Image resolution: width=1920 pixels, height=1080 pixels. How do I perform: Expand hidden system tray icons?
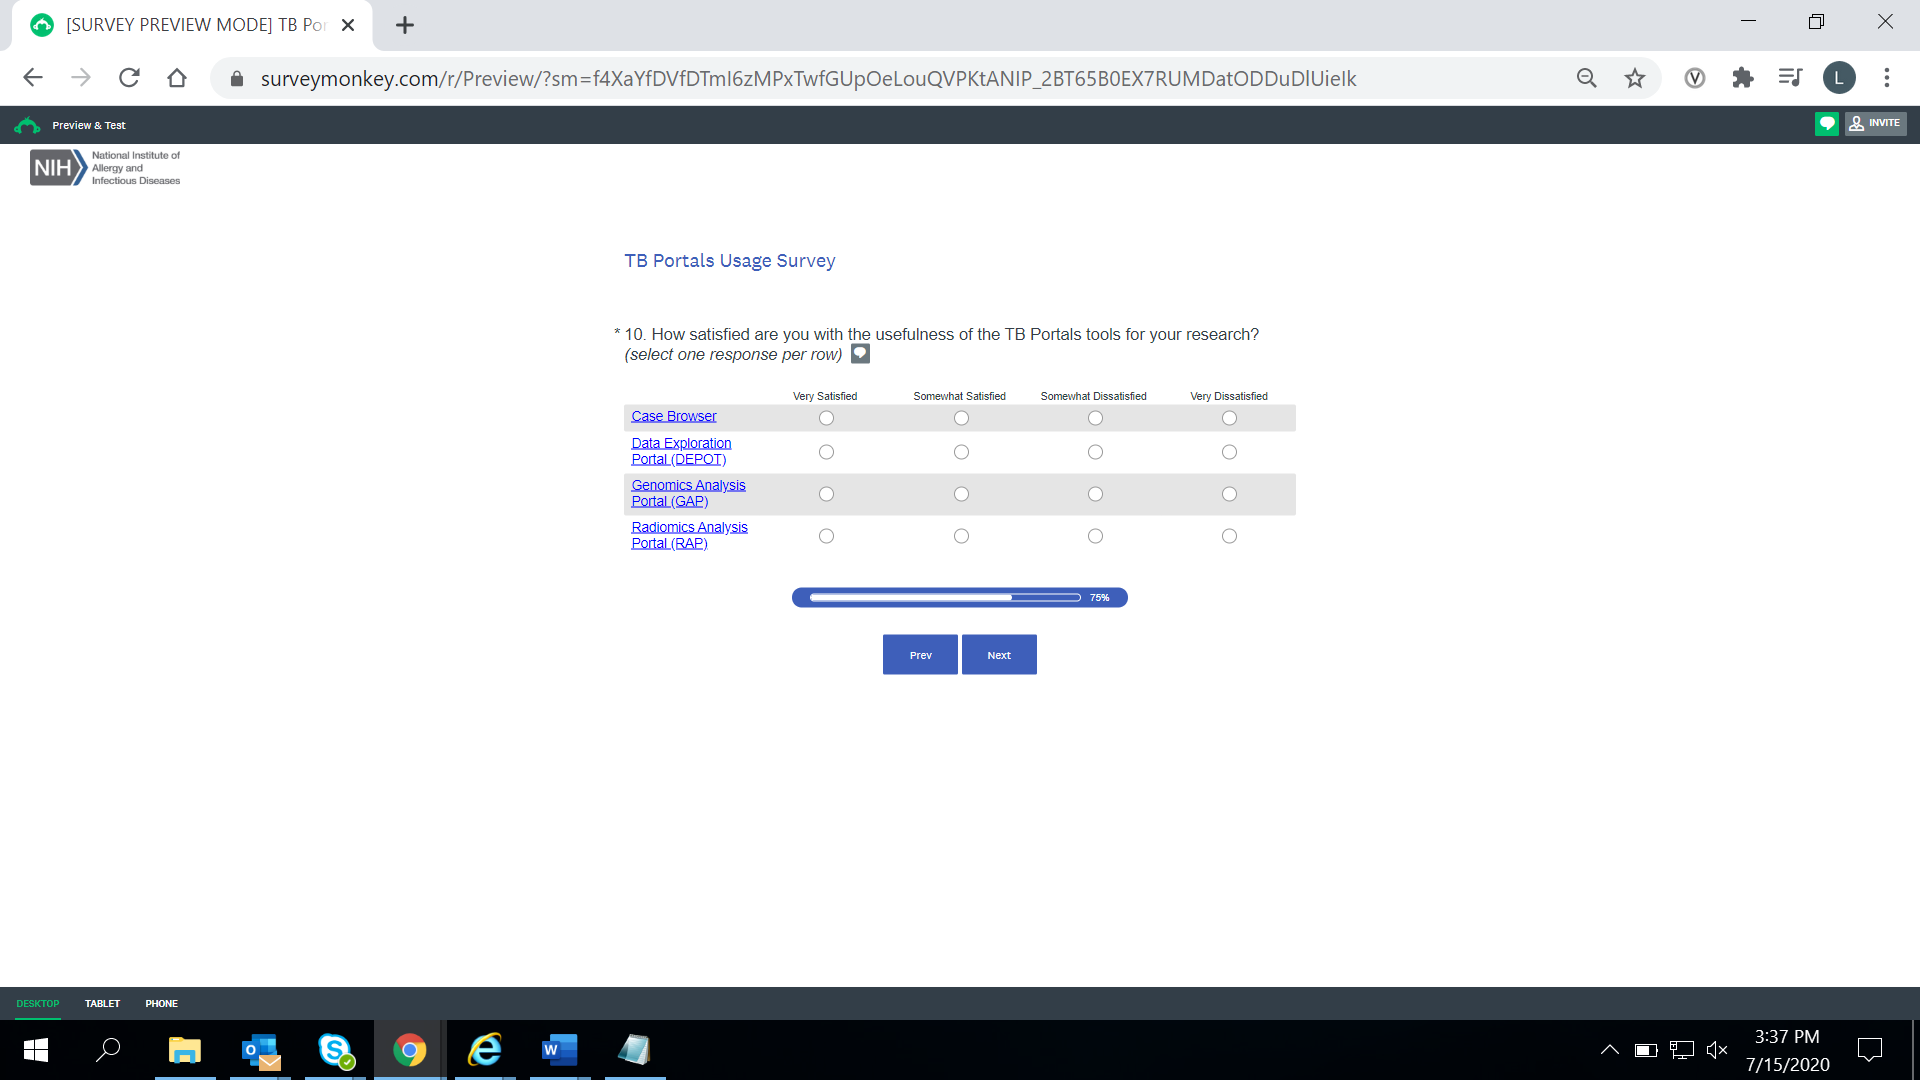pyautogui.click(x=1609, y=1050)
